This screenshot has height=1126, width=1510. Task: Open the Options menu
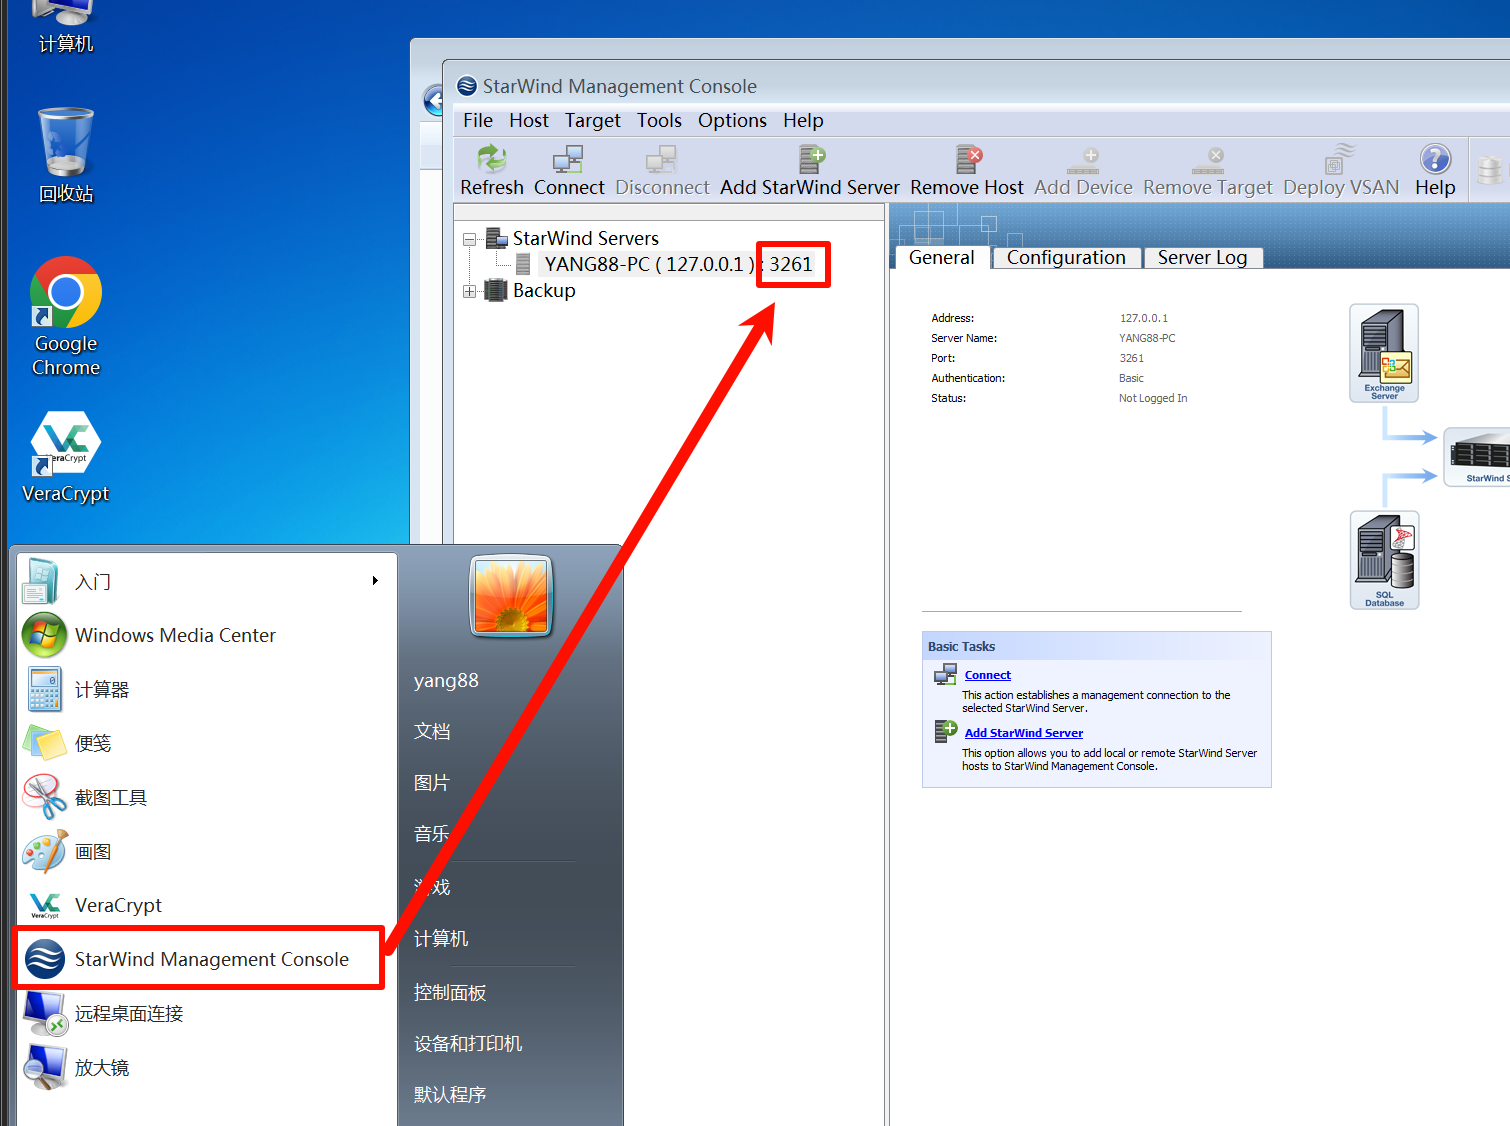tap(733, 120)
